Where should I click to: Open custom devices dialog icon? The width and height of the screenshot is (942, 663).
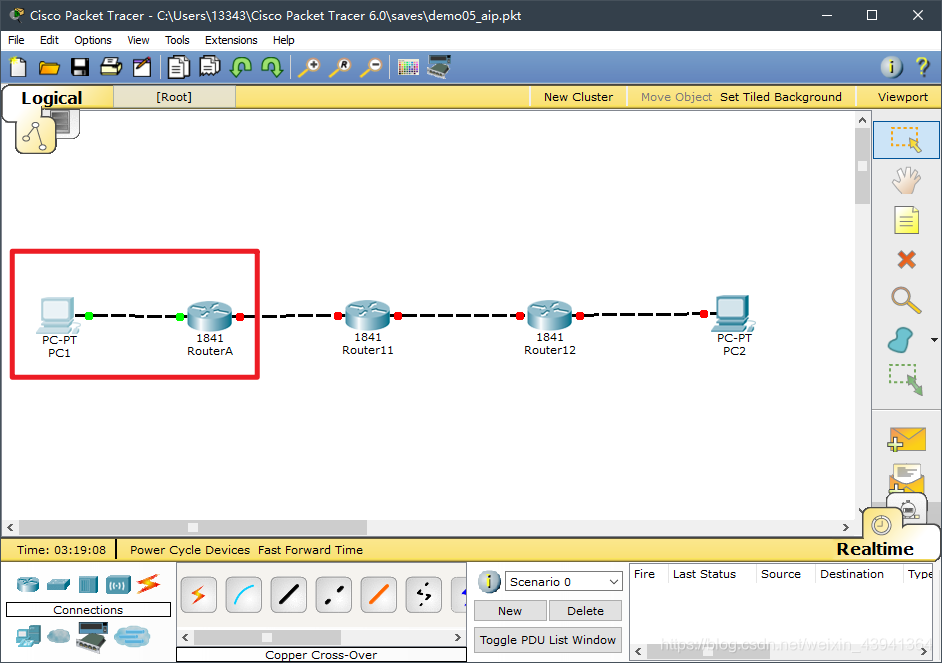439,66
